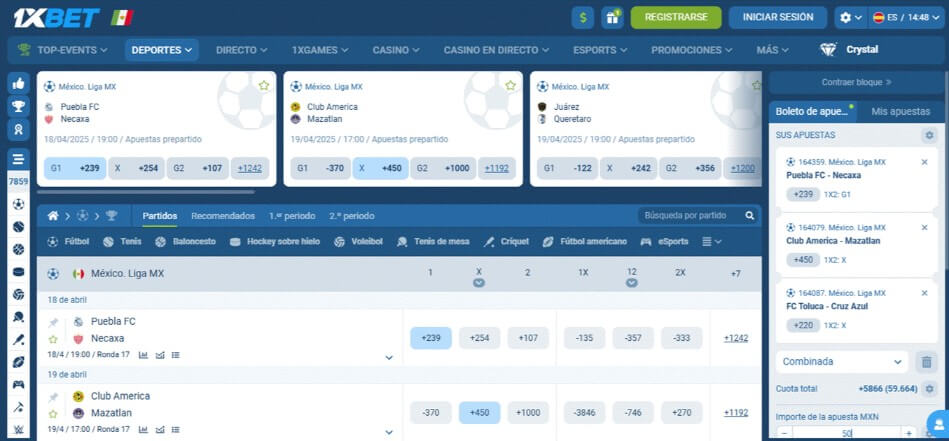This screenshot has width=949, height=441.
Task: Open the trophy icon in left sidebar
Action: (x=19, y=106)
